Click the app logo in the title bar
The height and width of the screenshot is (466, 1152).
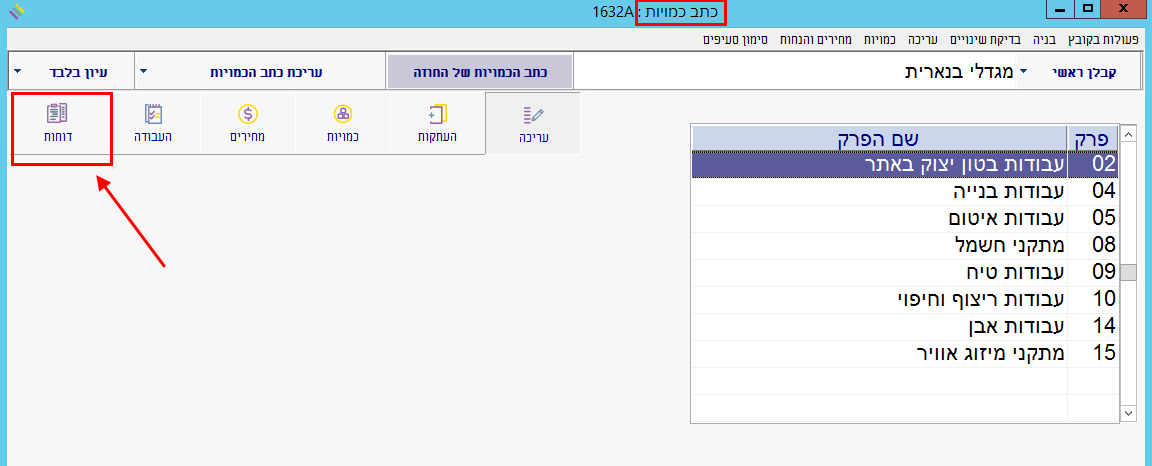coord(15,13)
